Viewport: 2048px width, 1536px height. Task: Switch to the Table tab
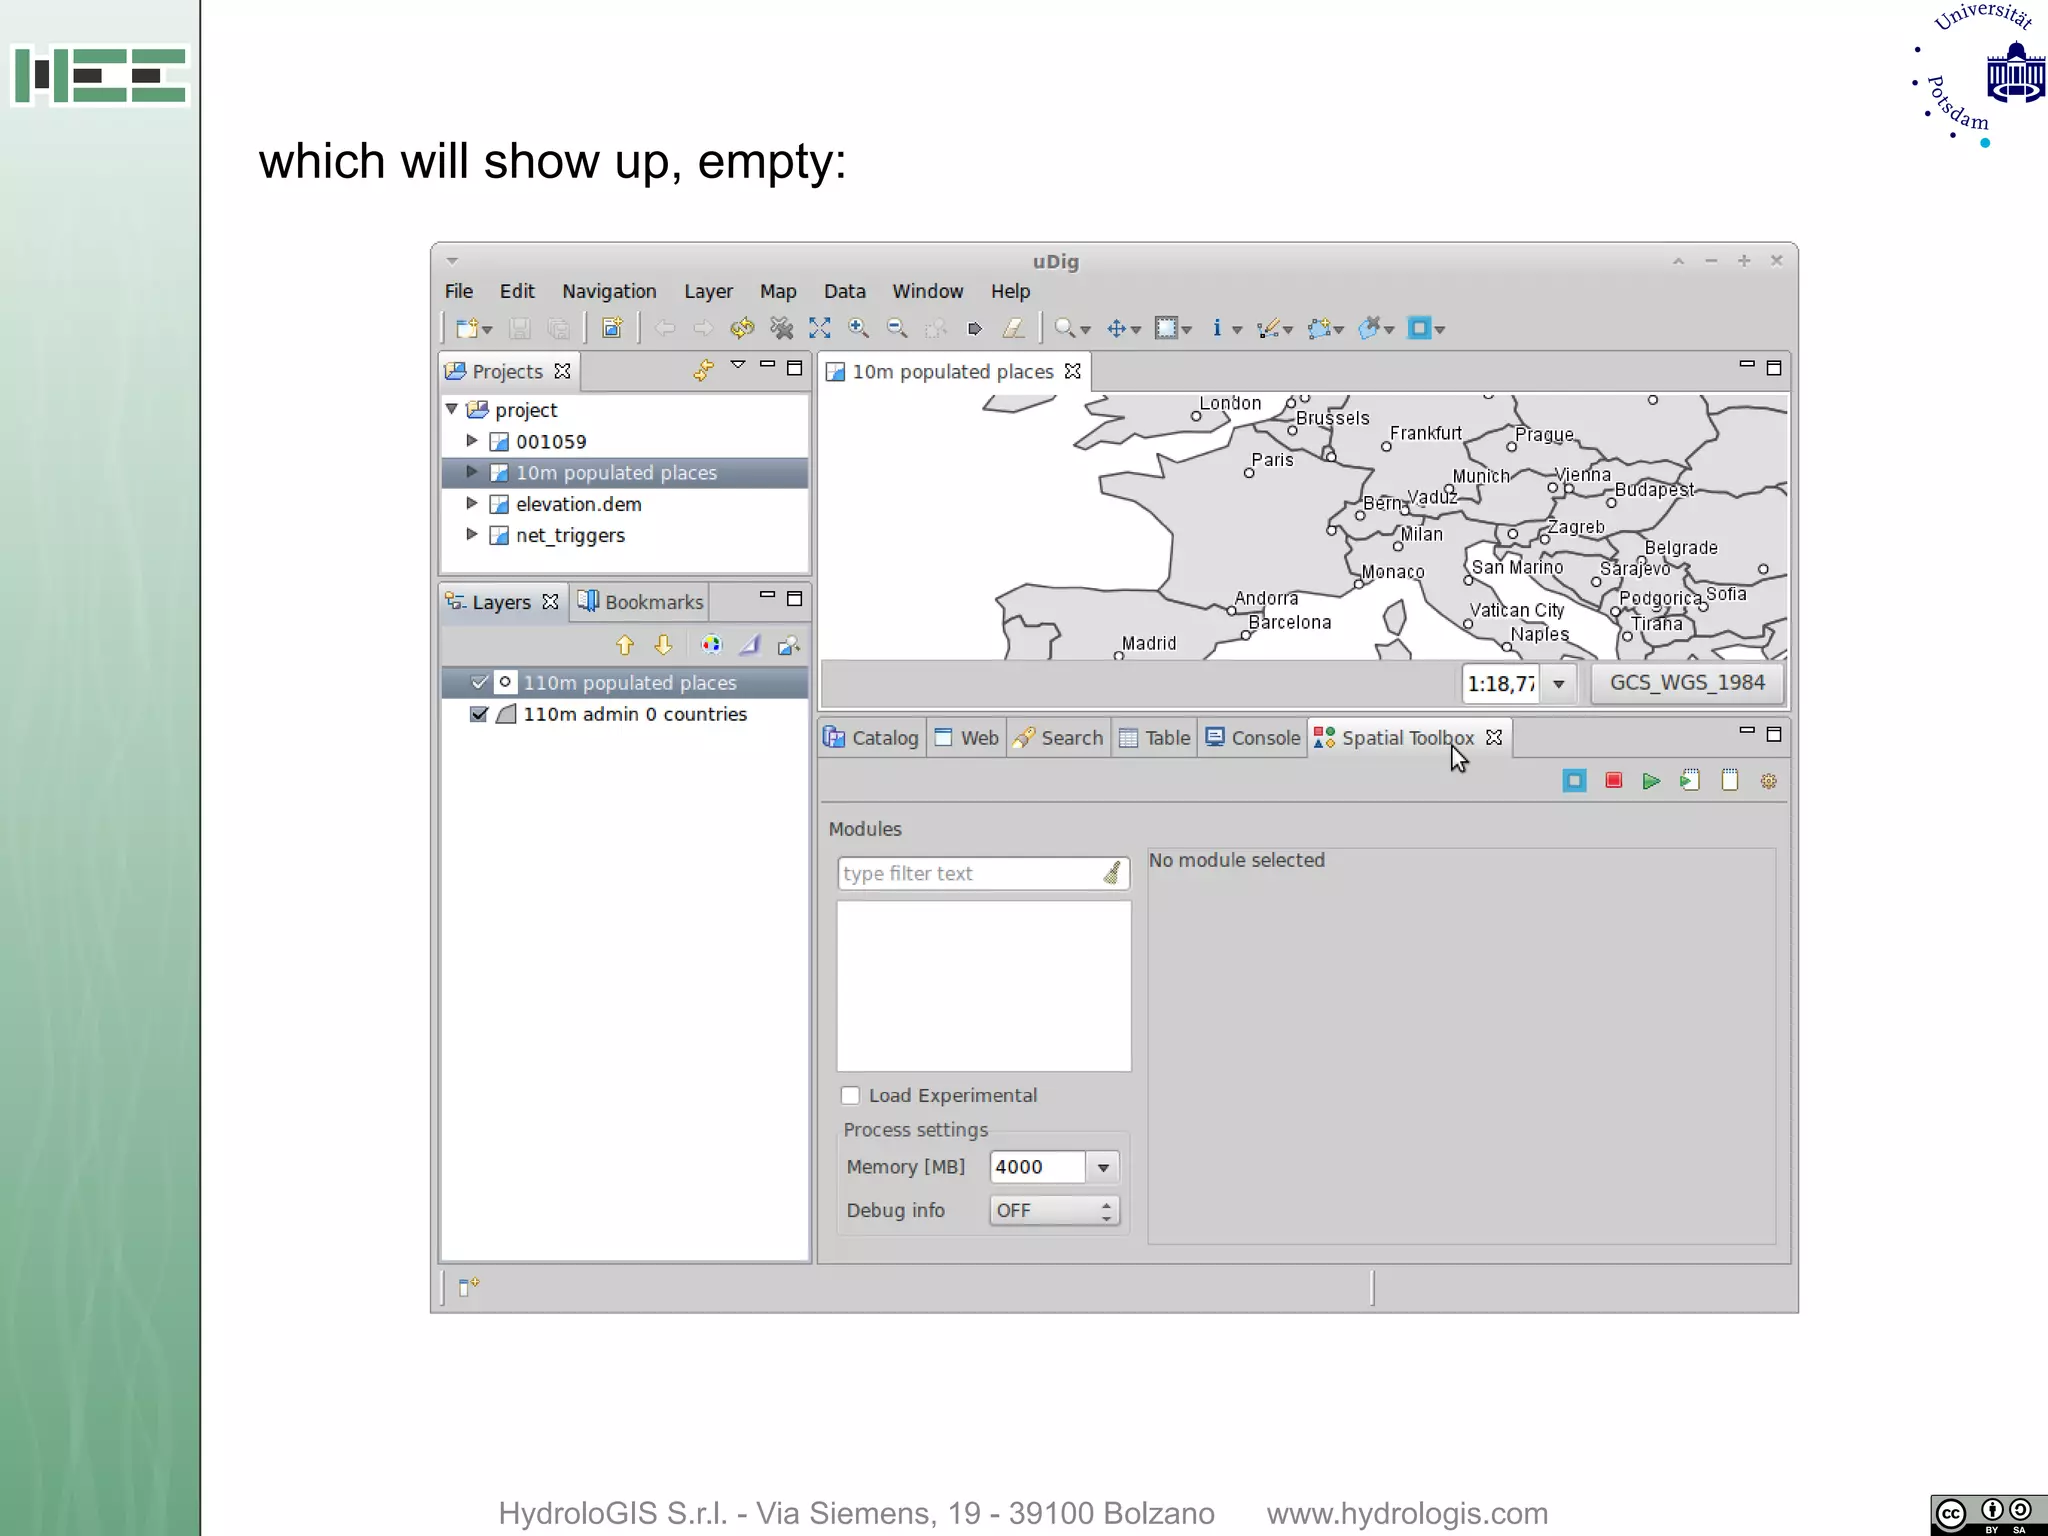(x=1154, y=738)
